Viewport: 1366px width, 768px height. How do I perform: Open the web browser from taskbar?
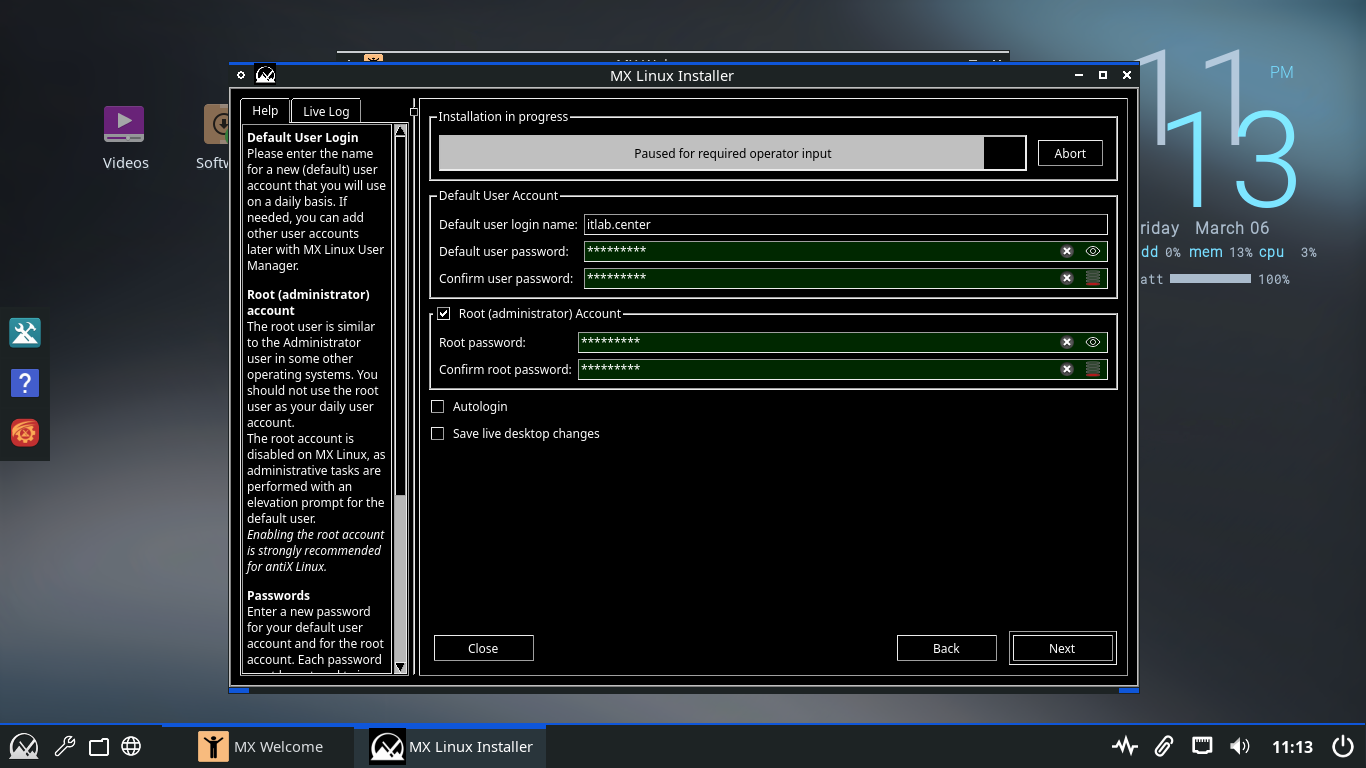[131, 746]
